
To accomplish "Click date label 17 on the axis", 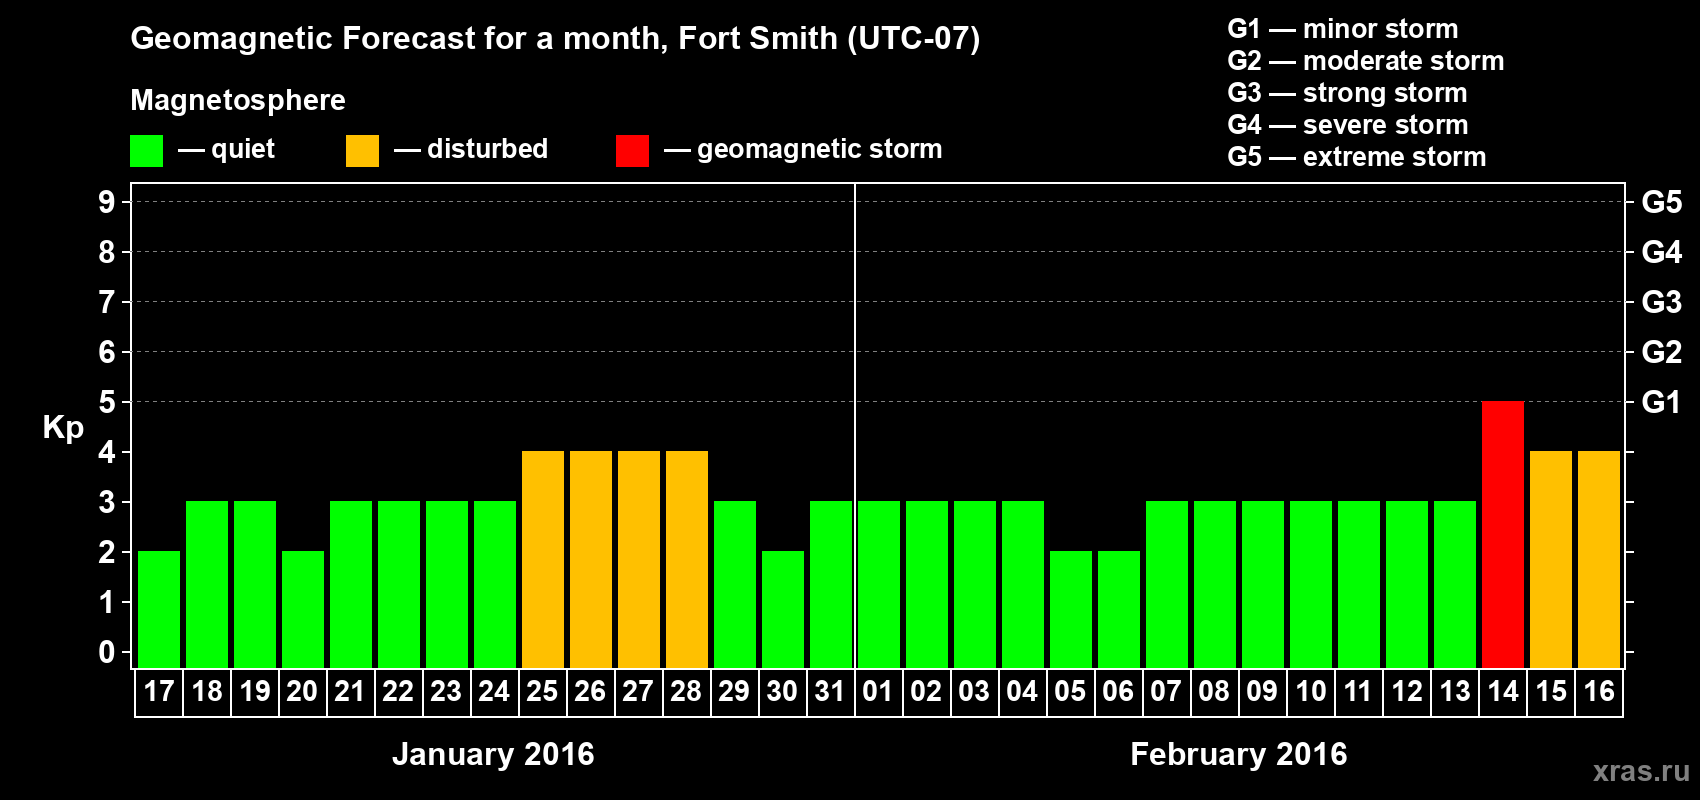I will [x=159, y=692].
